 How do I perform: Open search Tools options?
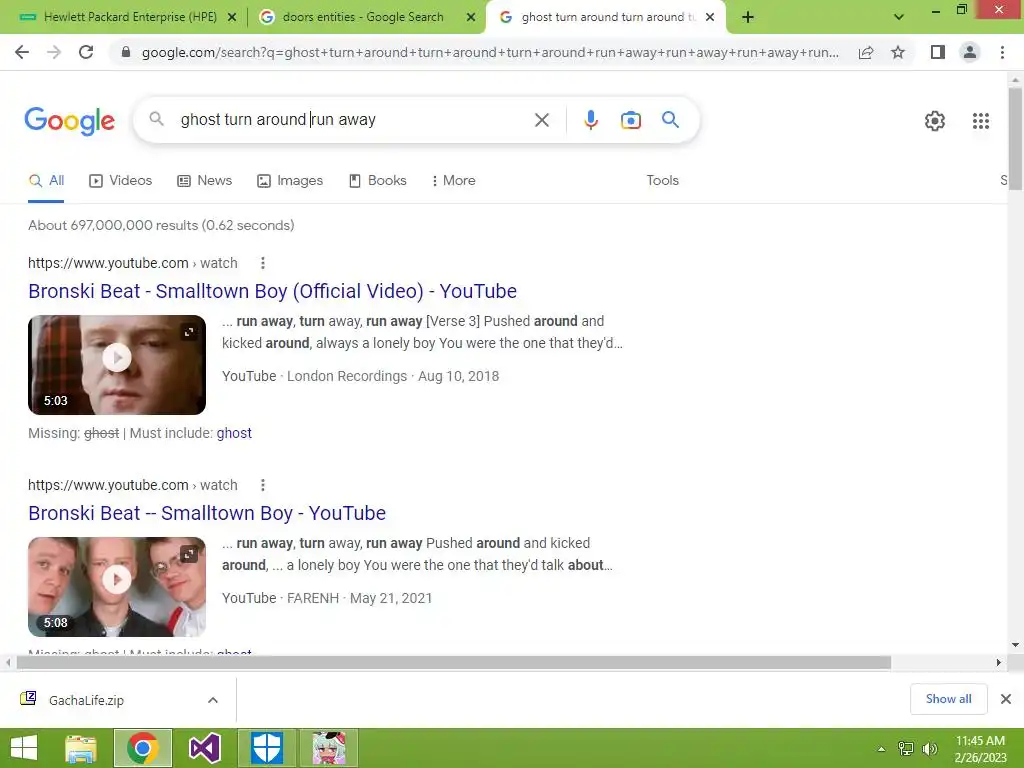(x=662, y=181)
